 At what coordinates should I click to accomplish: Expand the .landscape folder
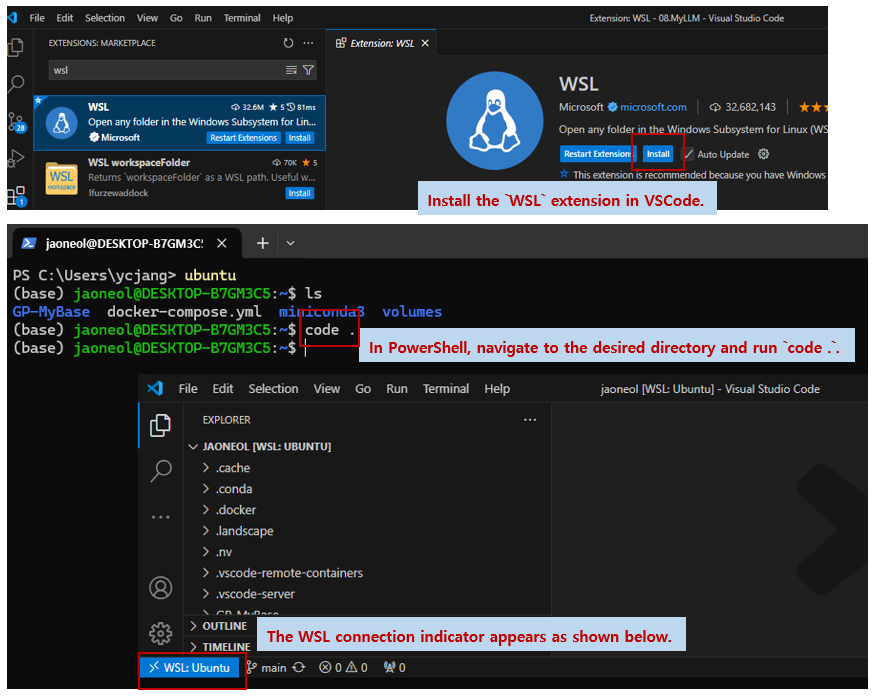coord(238,531)
